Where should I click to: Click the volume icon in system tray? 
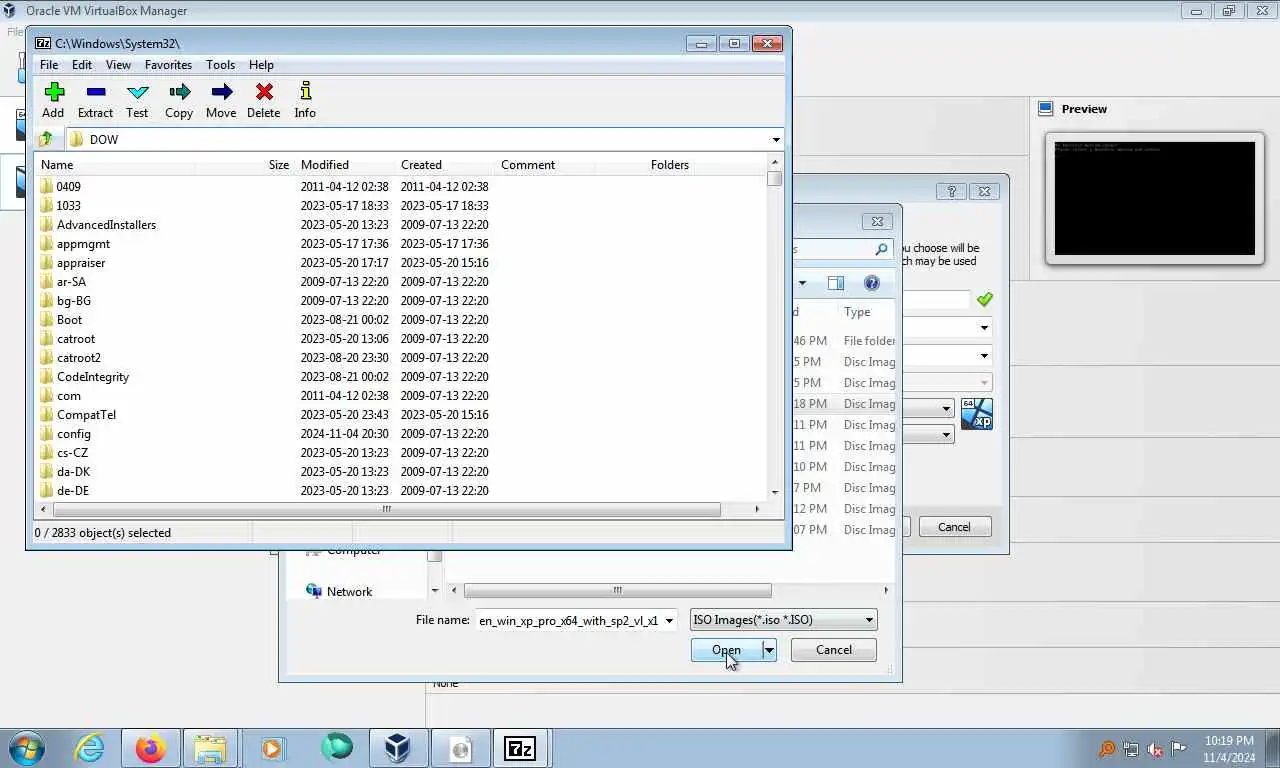[1155, 749]
